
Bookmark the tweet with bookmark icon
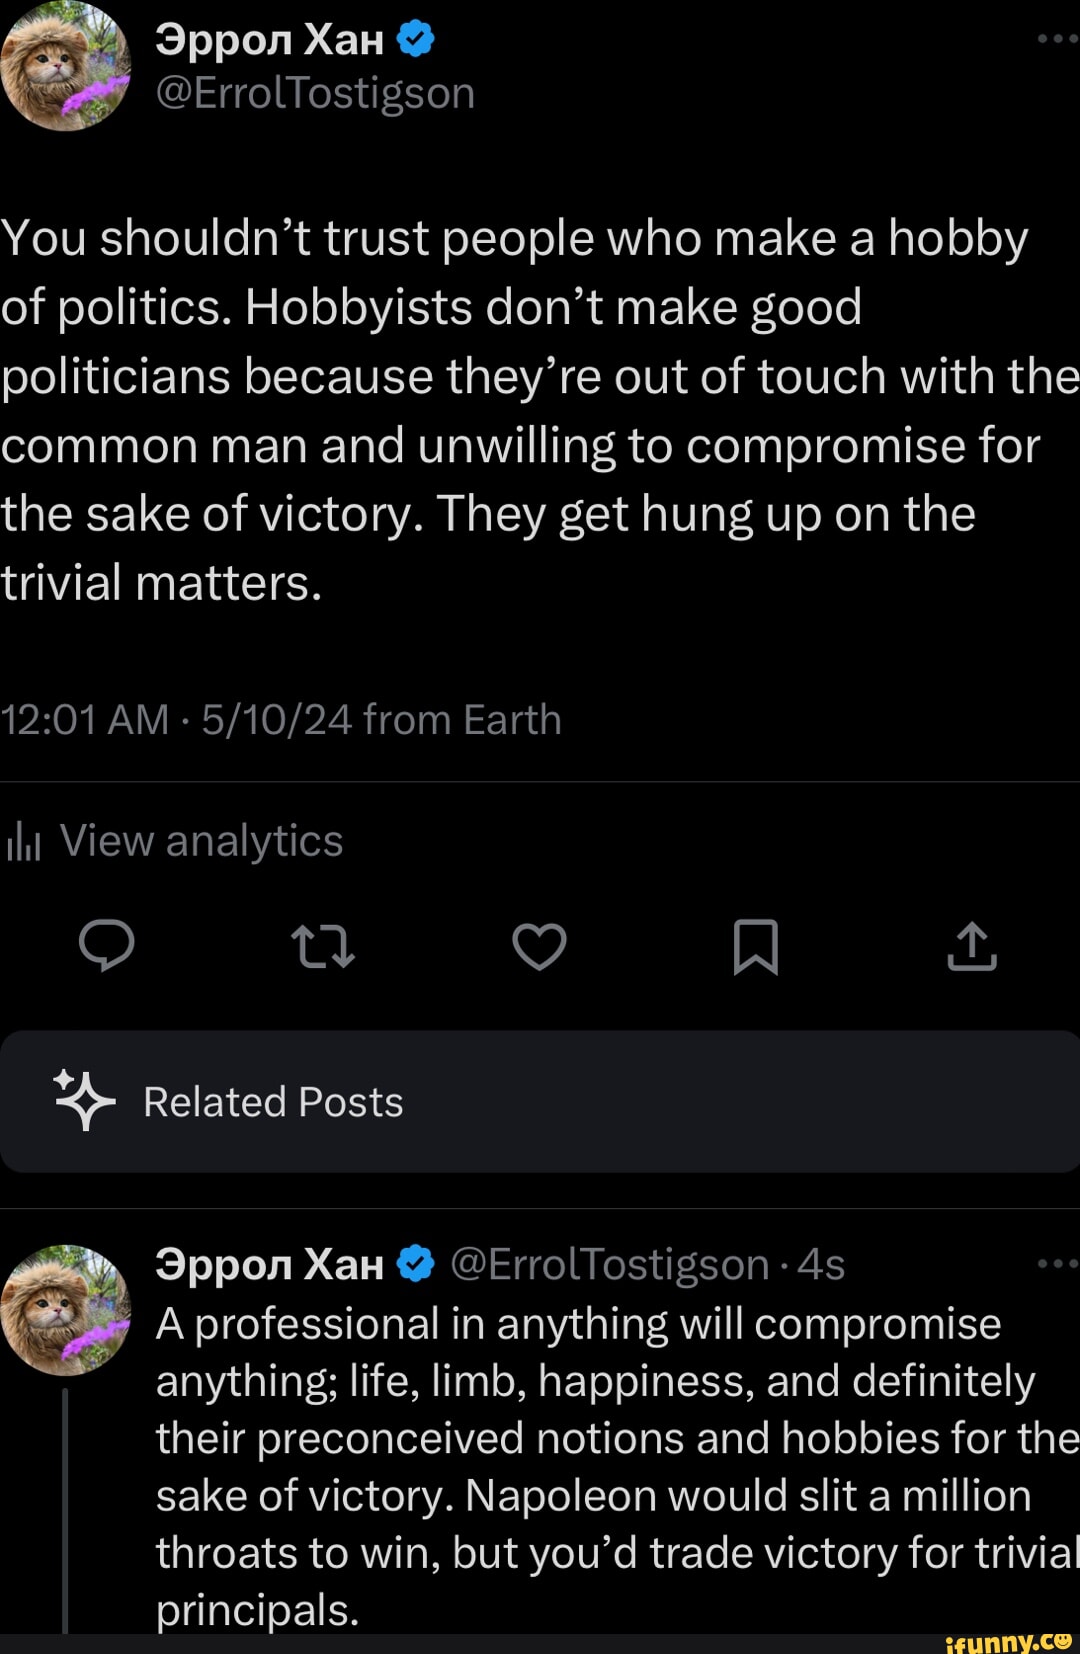pos(756,948)
